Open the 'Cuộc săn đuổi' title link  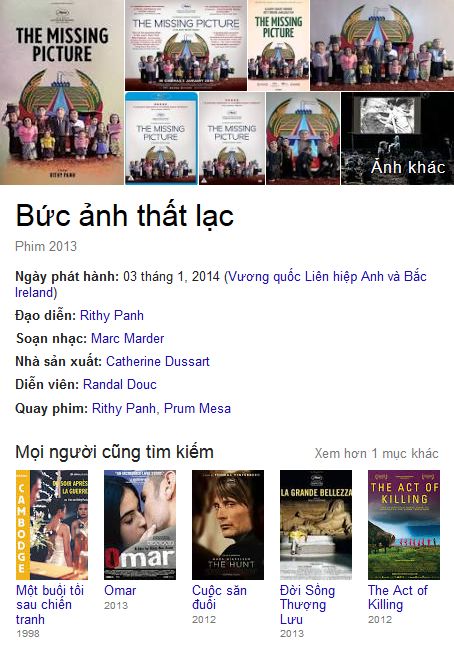click(x=219, y=597)
